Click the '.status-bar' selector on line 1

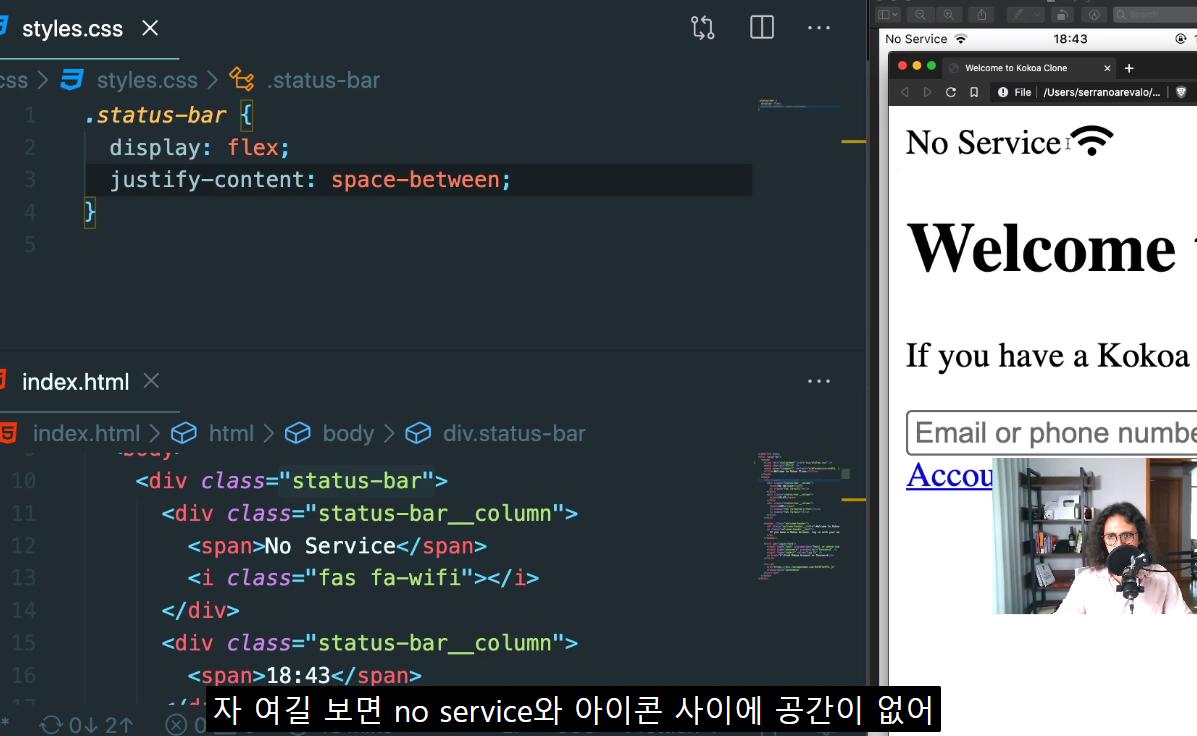[156, 115]
